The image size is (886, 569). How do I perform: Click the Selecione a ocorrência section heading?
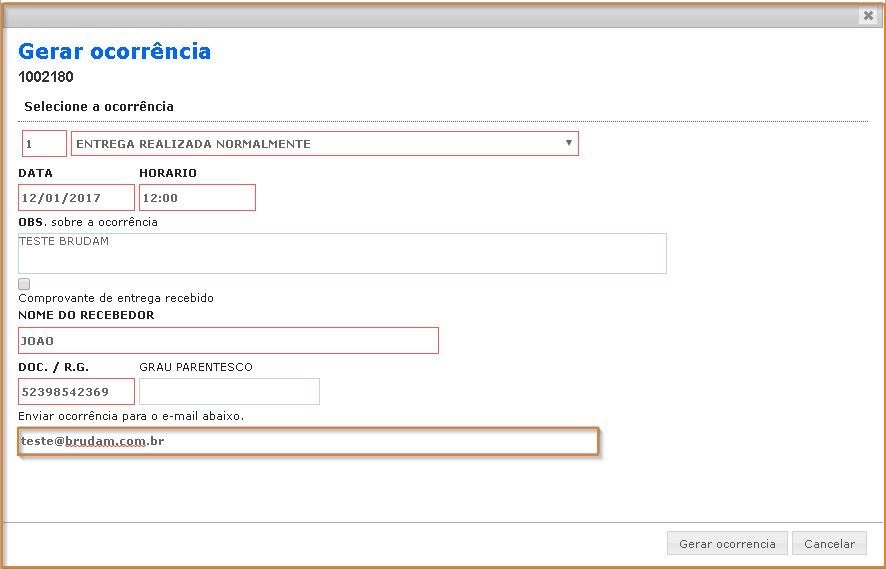tap(99, 107)
